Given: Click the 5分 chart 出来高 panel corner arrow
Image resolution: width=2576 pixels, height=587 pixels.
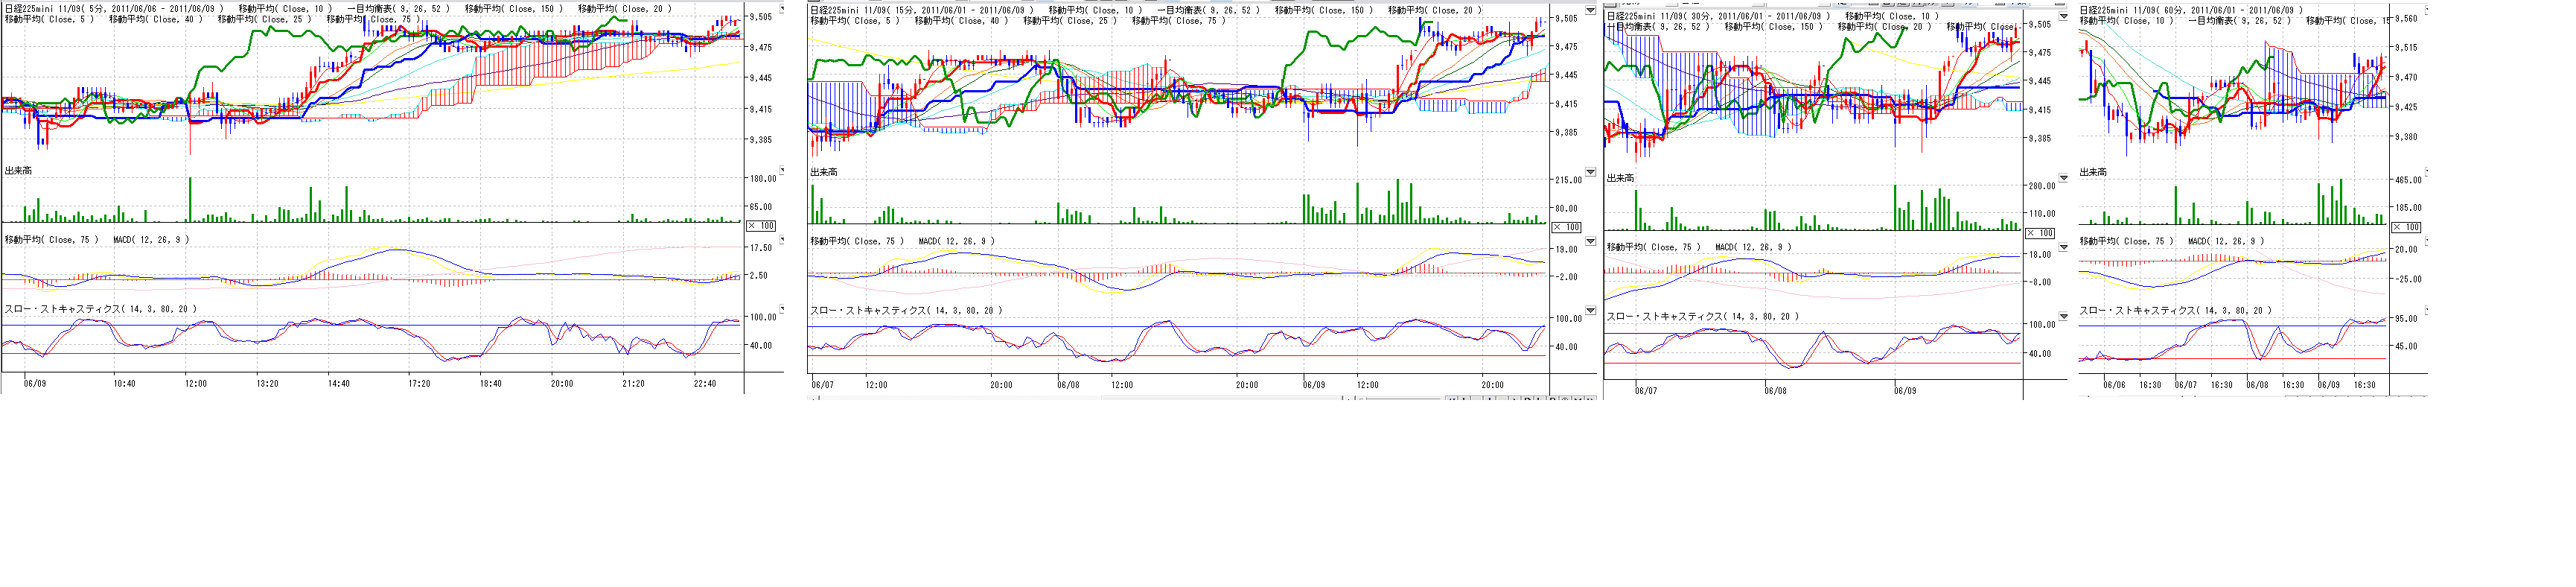Looking at the screenshot, I should click(781, 171).
